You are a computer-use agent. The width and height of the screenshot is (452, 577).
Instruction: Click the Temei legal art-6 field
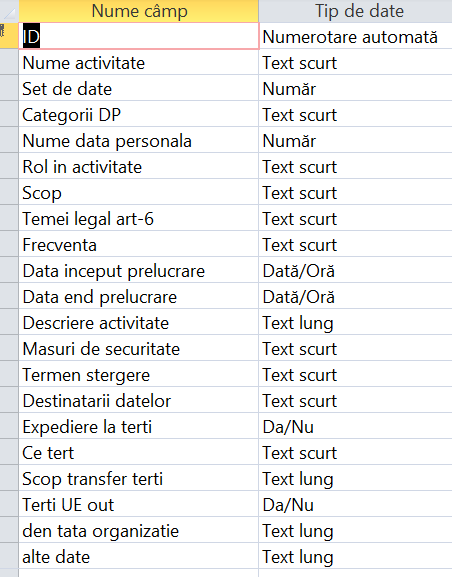[139, 219]
